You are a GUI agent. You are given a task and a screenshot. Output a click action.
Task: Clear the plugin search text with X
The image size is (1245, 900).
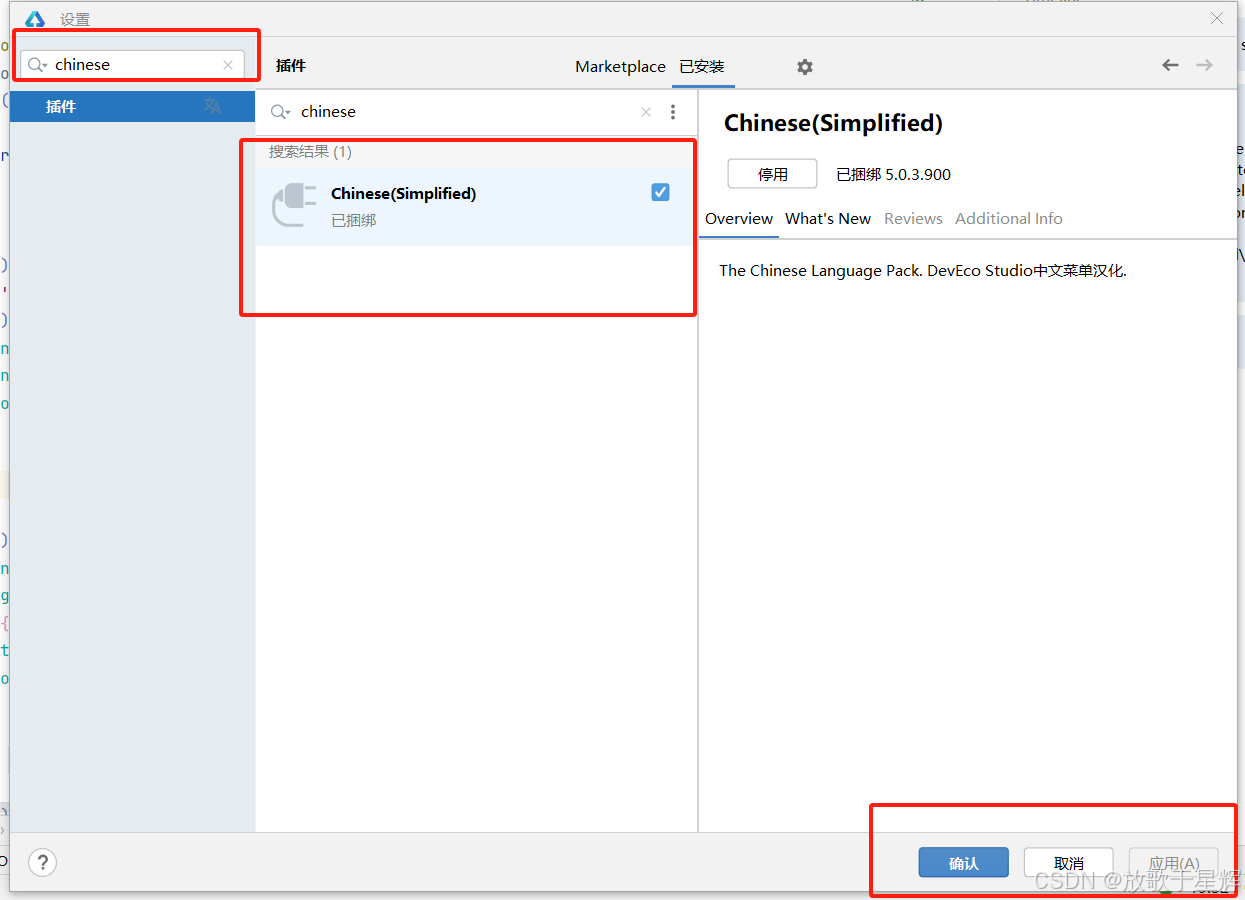(x=646, y=112)
